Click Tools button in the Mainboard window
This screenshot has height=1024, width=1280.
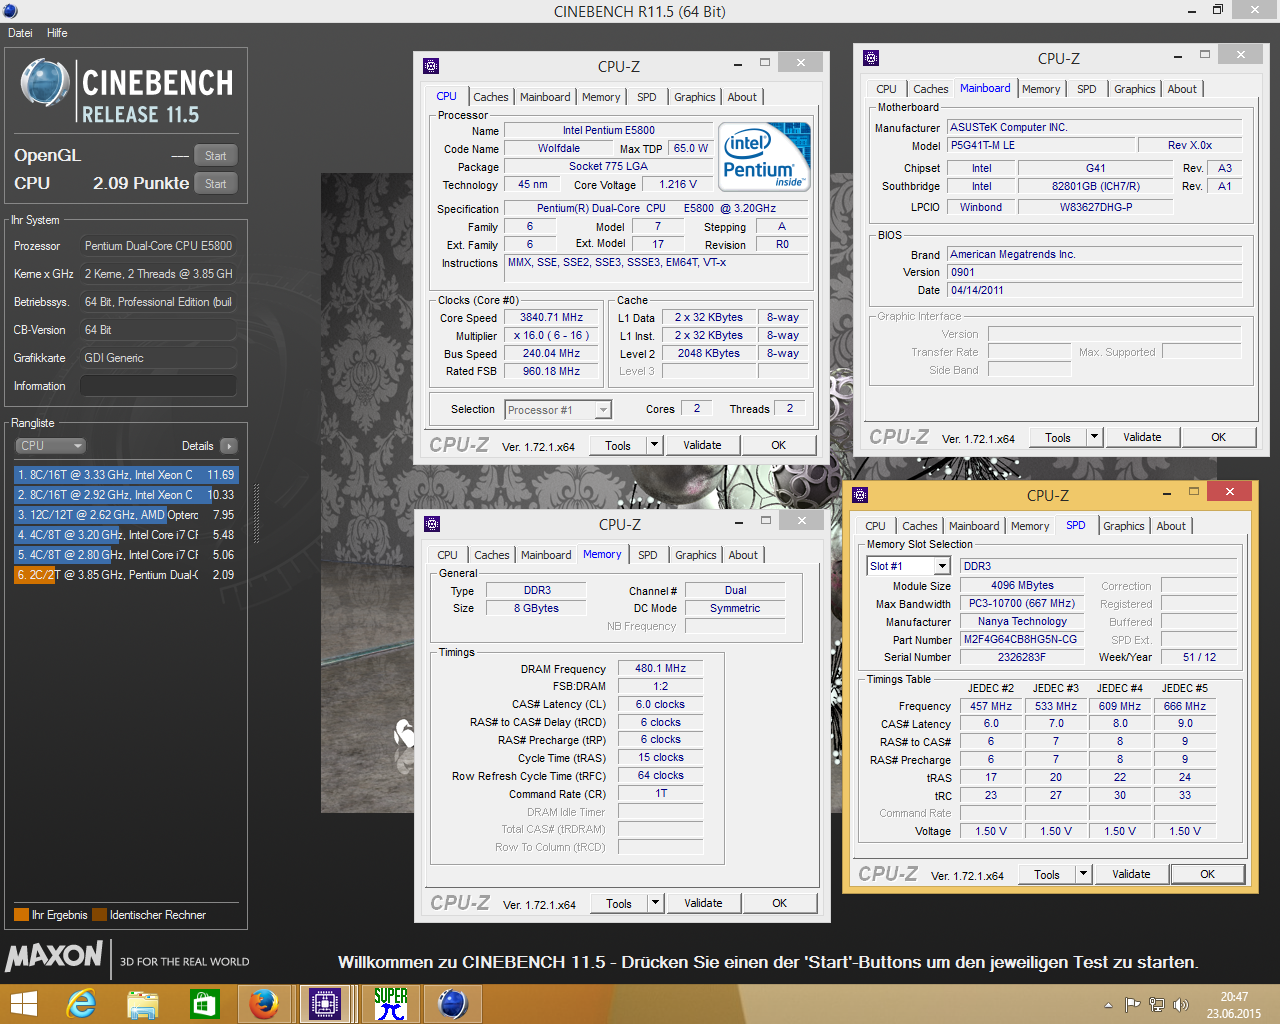click(x=1058, y=437)
